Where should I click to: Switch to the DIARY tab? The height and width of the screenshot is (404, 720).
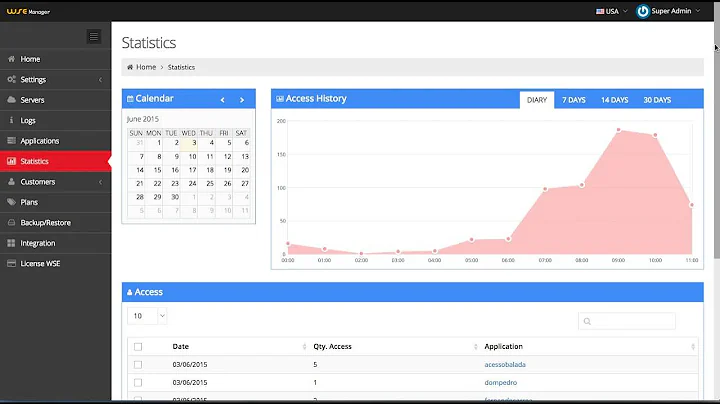tap(537, 100)
